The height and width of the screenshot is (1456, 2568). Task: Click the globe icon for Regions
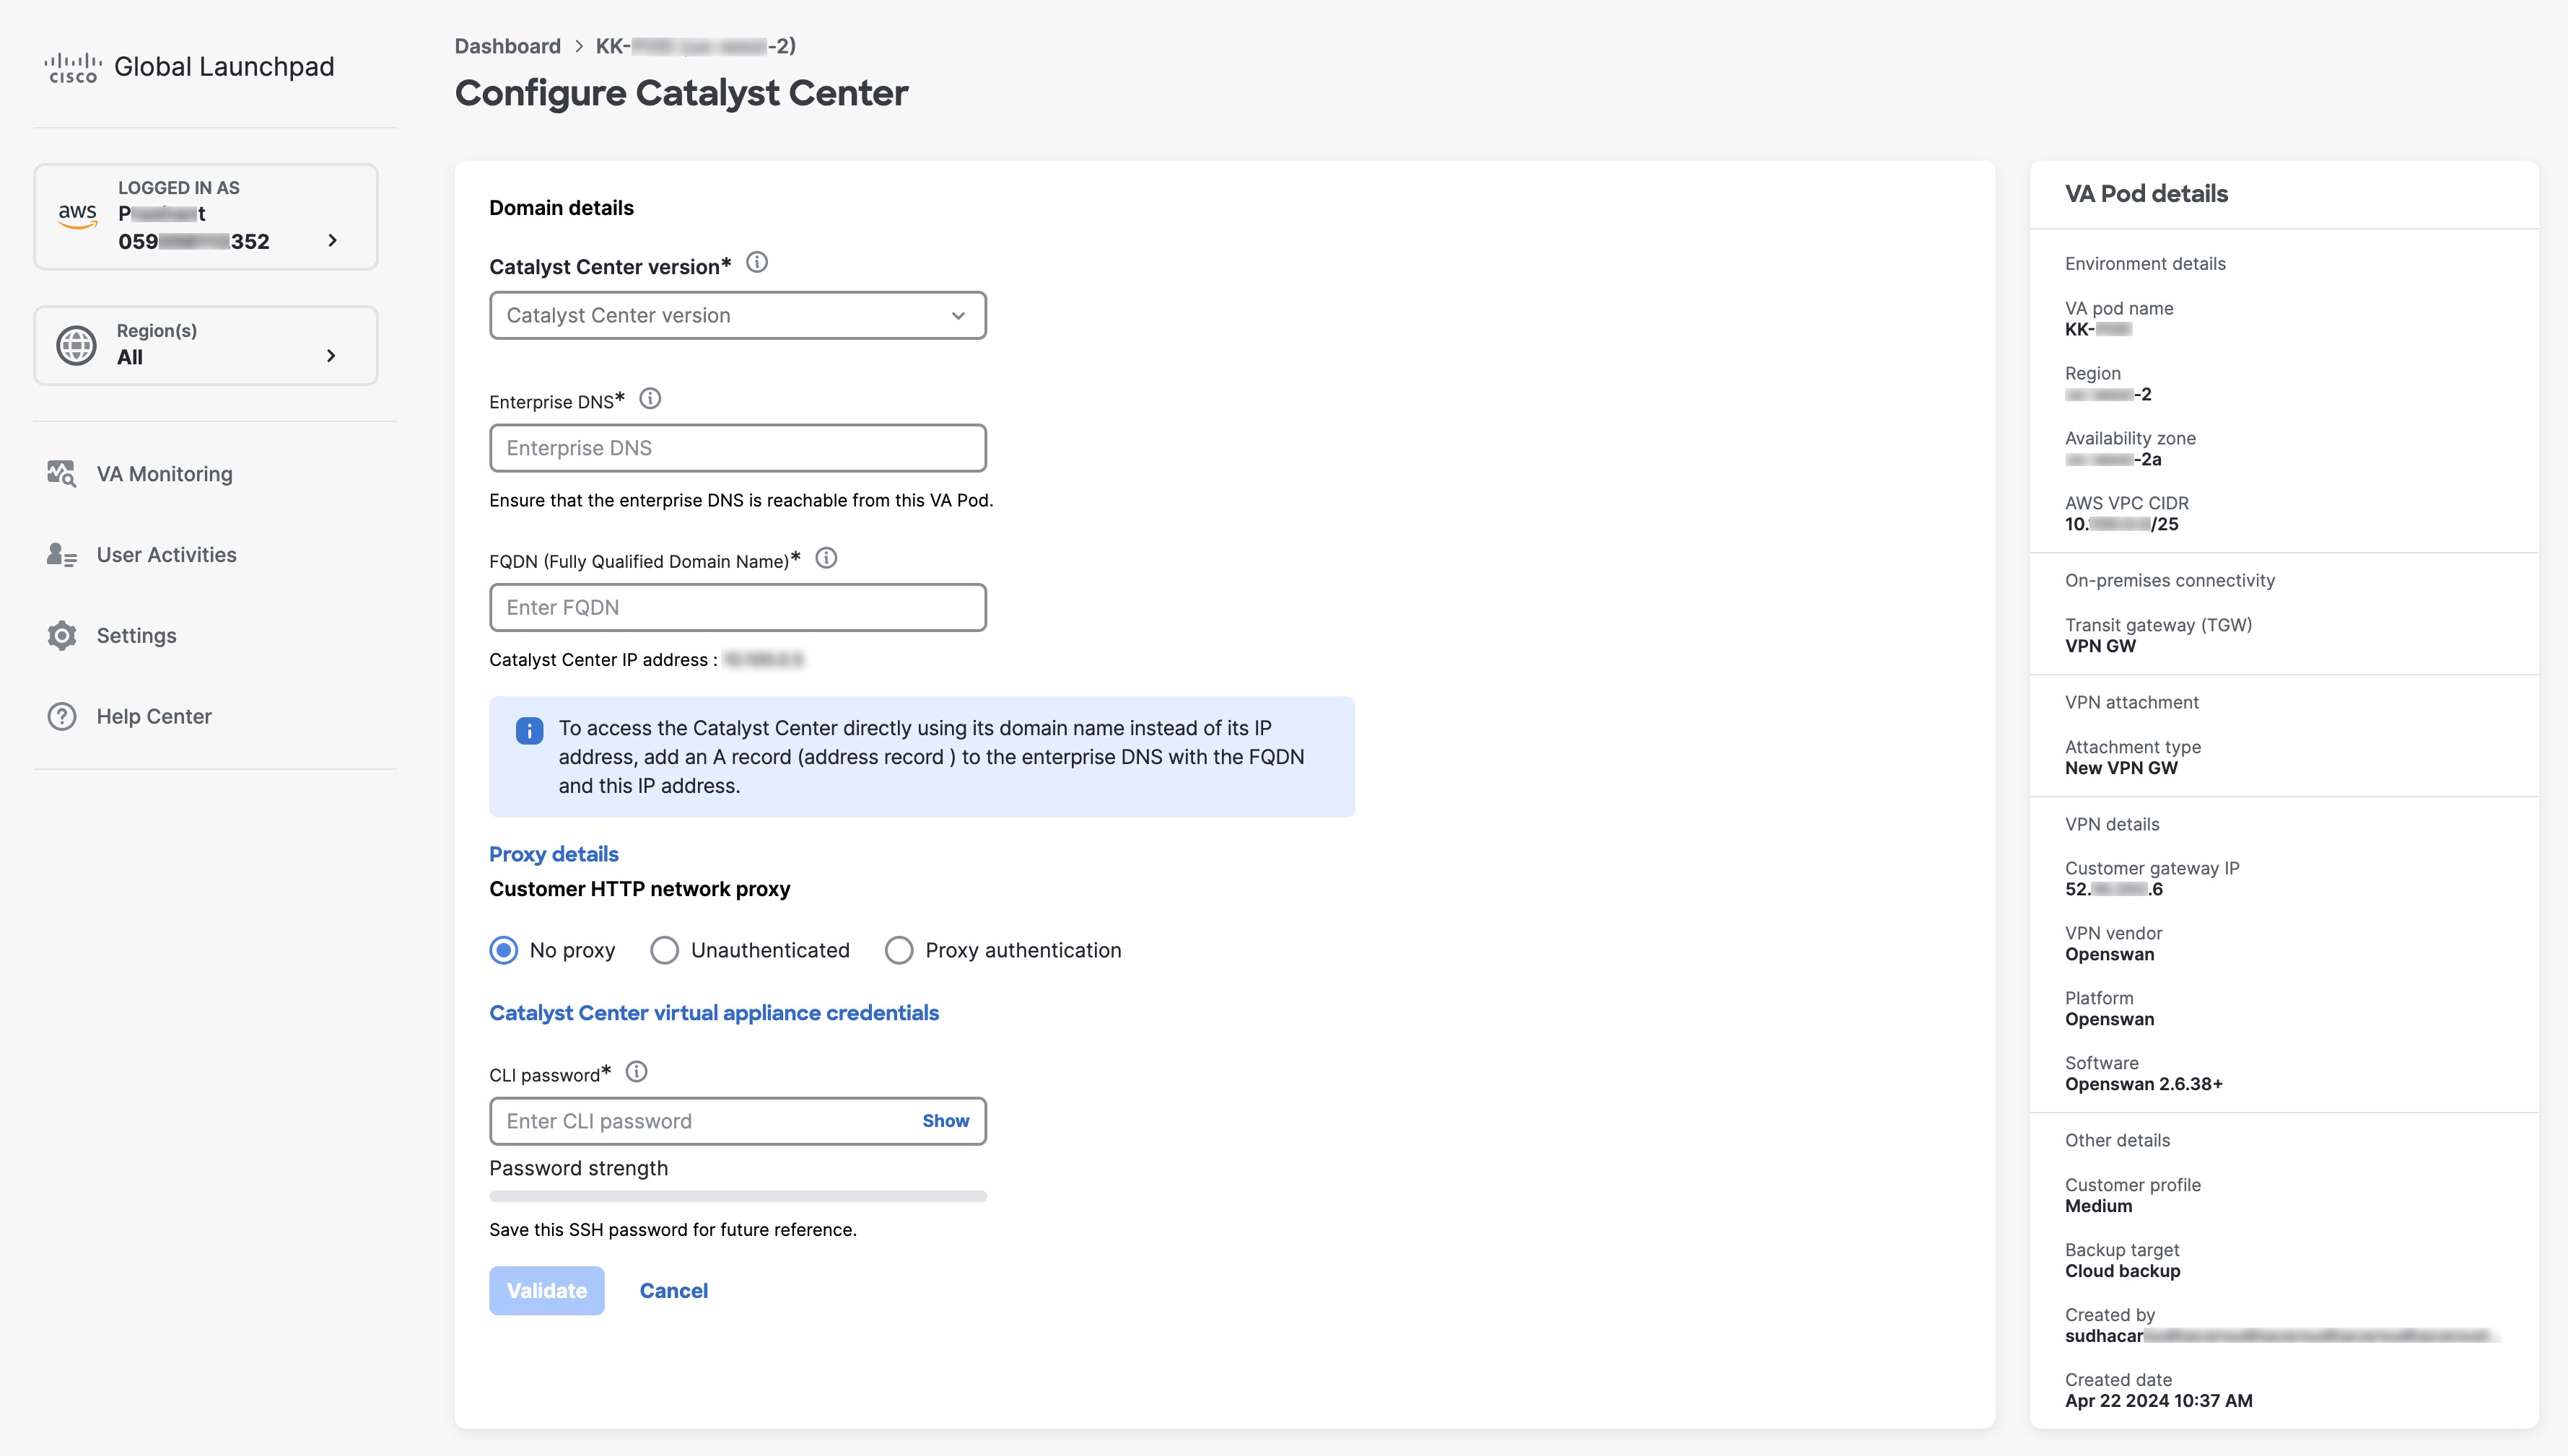click(76, 345)
